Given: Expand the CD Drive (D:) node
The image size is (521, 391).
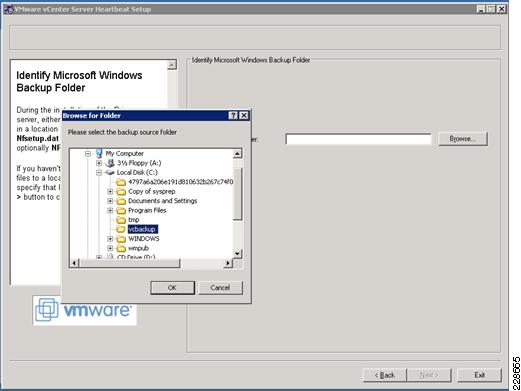Looking at the screenshot, I should 99,257.
